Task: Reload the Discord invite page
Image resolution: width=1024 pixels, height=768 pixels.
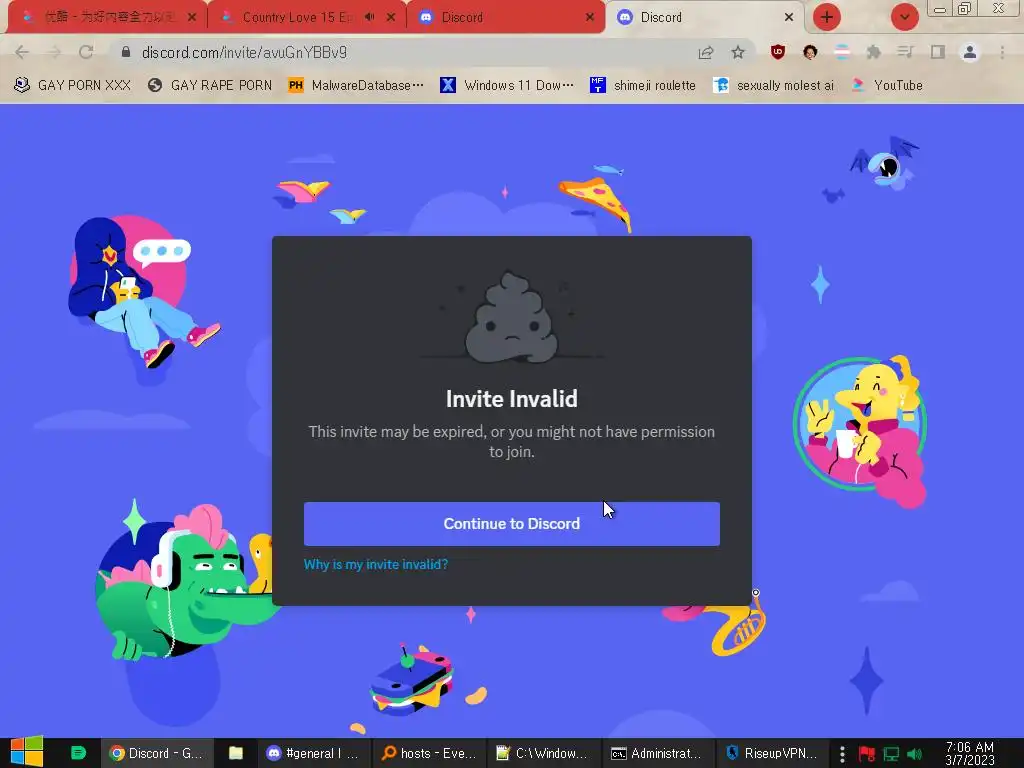Action: [86, 52]
